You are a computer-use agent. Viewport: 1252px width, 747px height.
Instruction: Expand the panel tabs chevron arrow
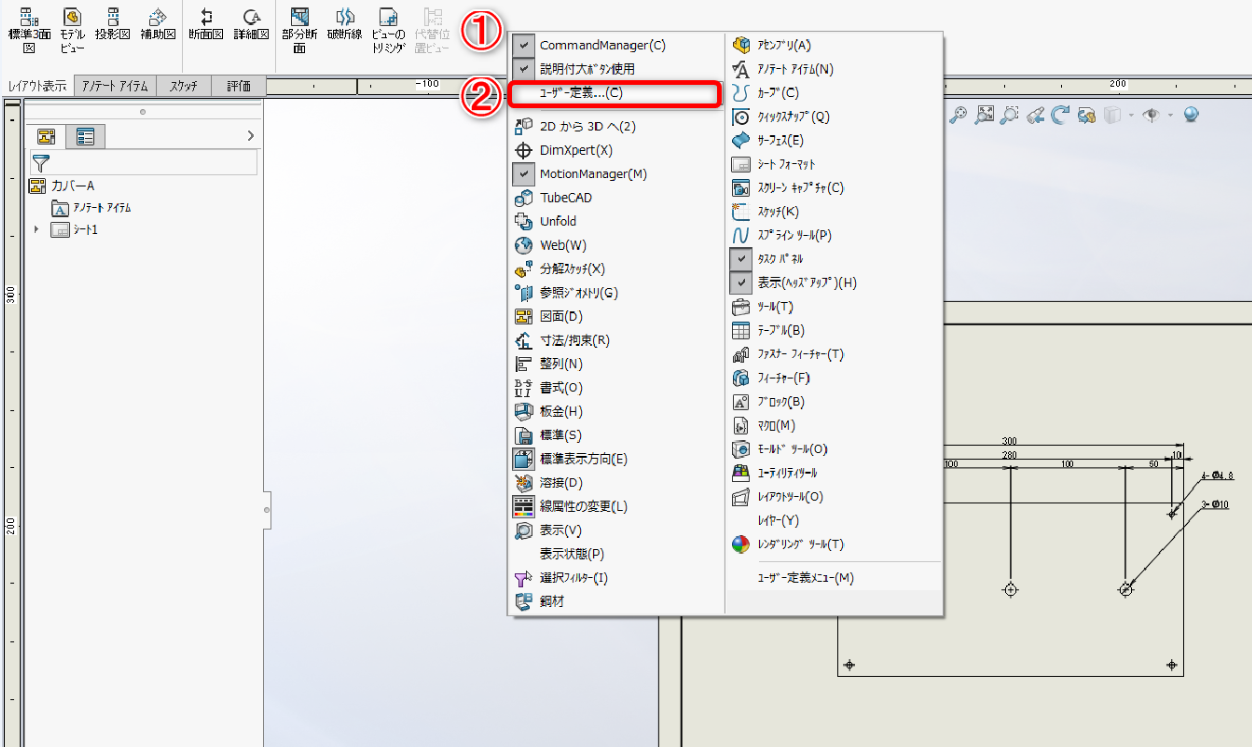(250, 136)
